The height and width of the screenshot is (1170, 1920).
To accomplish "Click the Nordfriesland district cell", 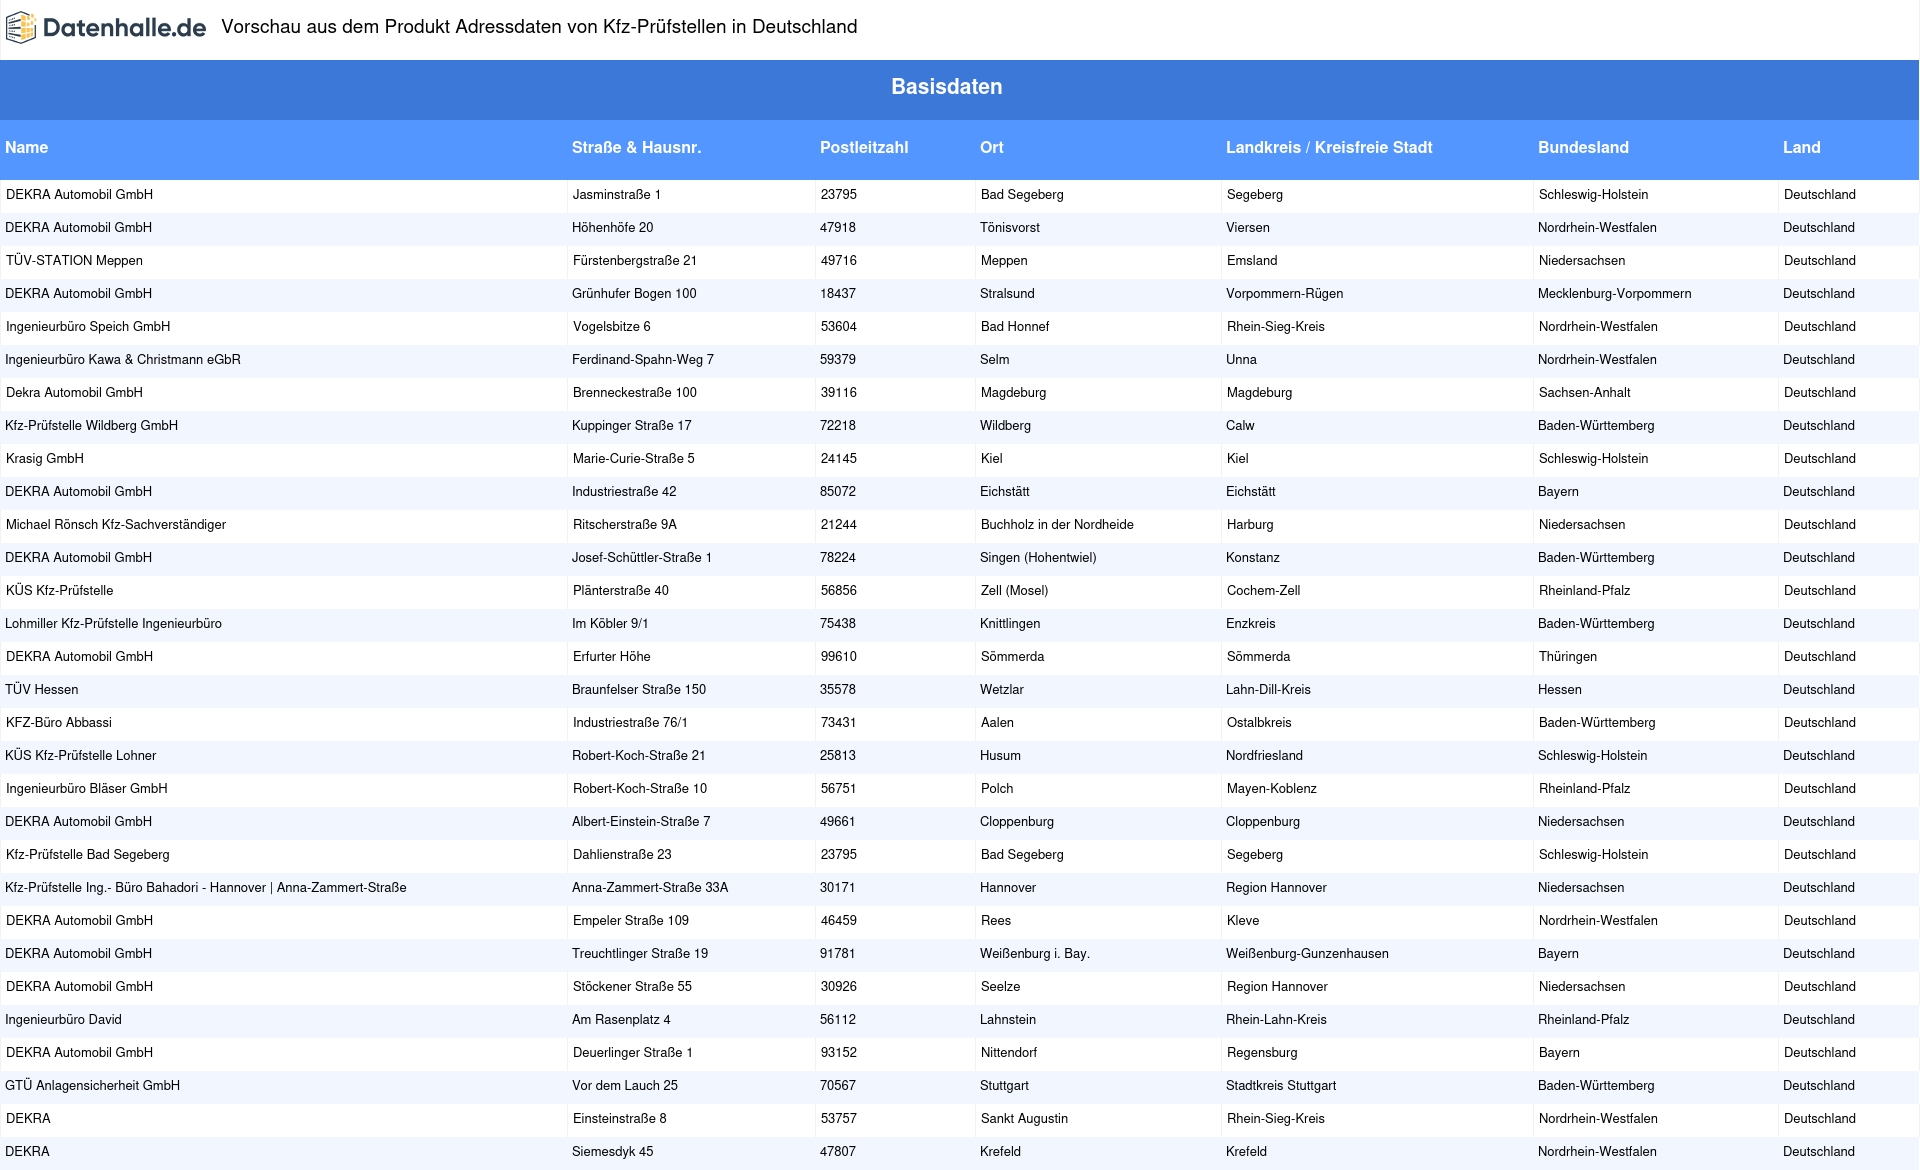I will (1264, 755).
